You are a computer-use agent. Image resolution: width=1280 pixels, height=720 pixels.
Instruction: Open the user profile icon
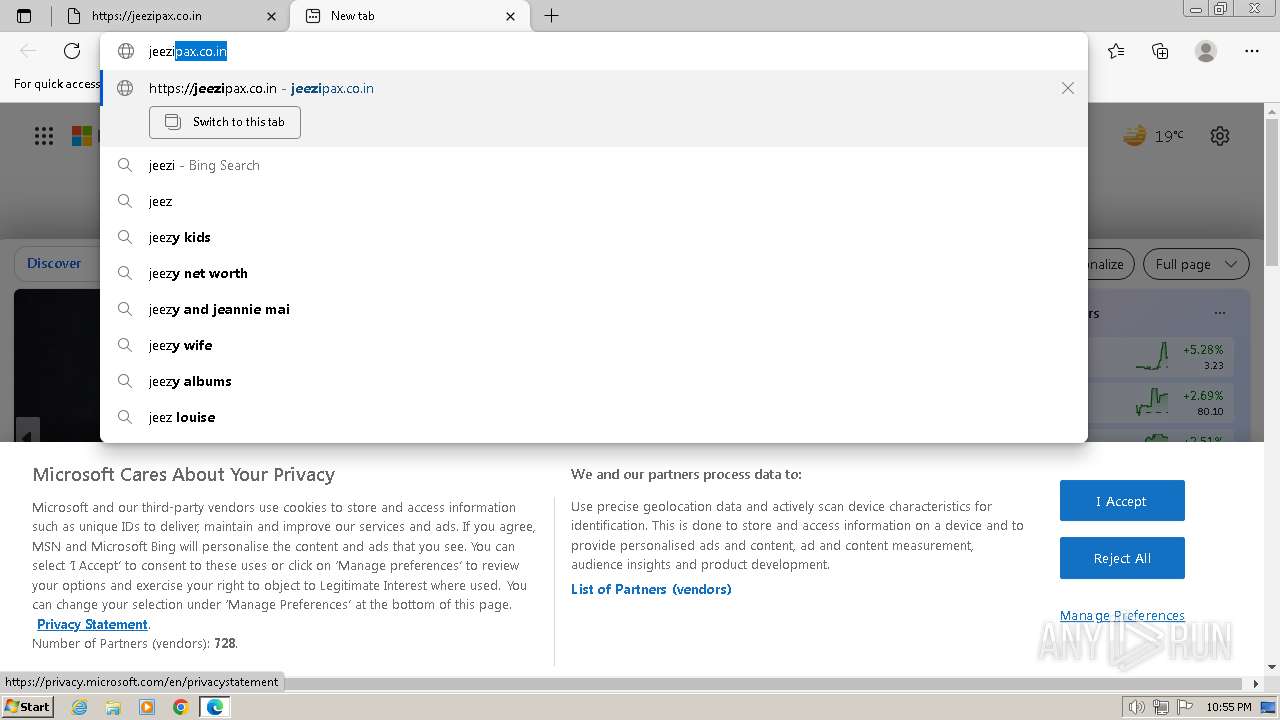pos(1206,51)
